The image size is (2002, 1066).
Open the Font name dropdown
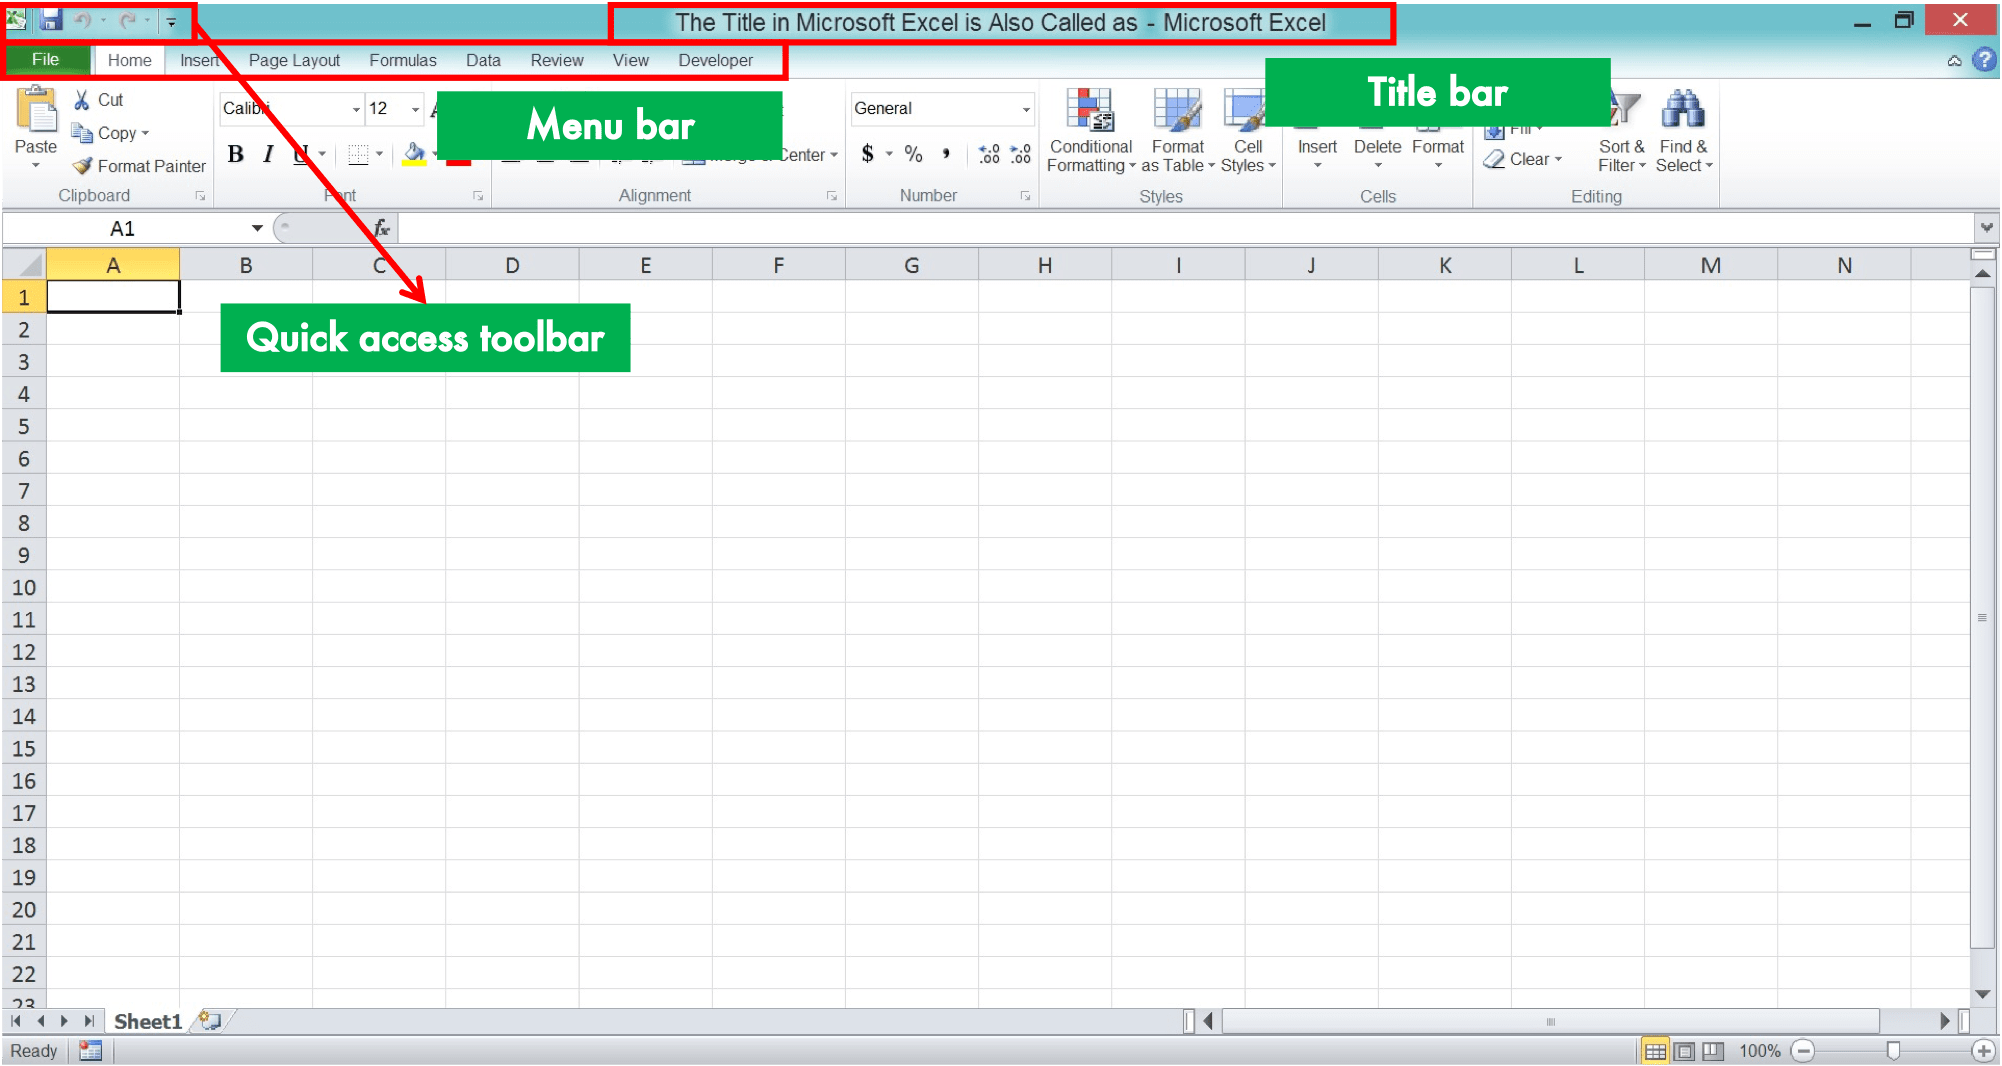pyautogui.click(x=356, y=109)
